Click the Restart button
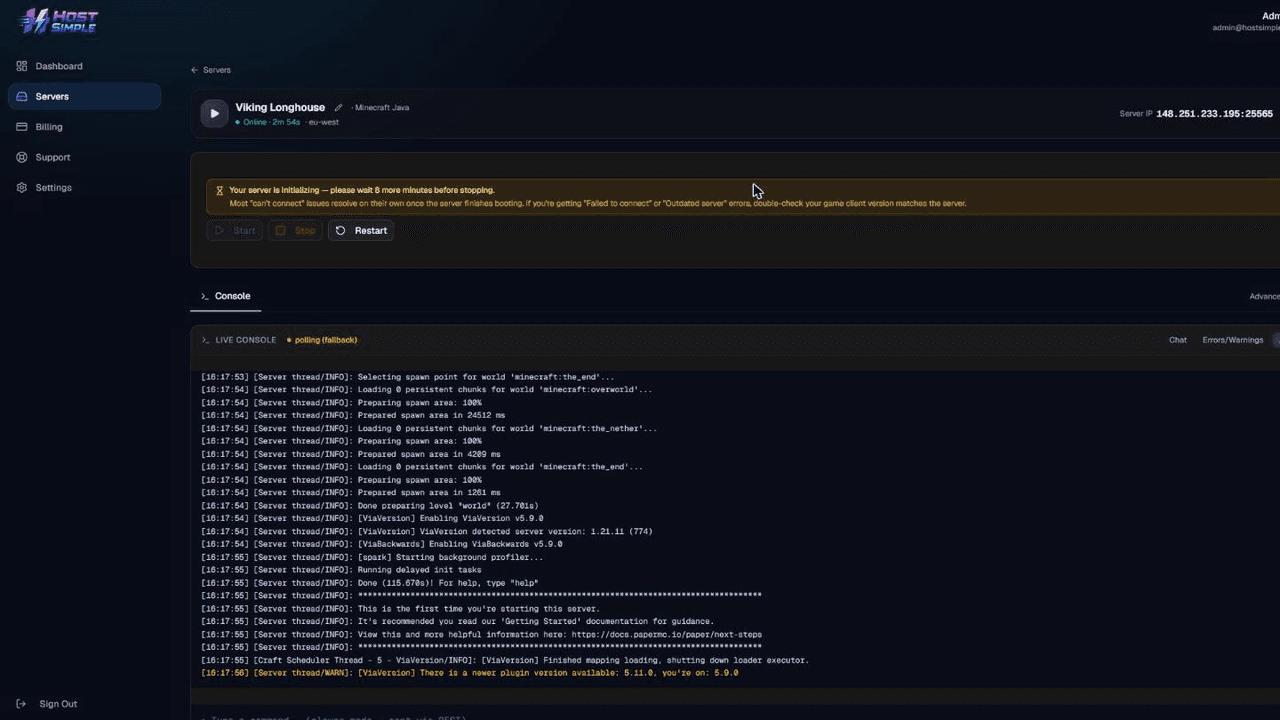The width and height of the screenshot is (1280, 720). [361, 230]
